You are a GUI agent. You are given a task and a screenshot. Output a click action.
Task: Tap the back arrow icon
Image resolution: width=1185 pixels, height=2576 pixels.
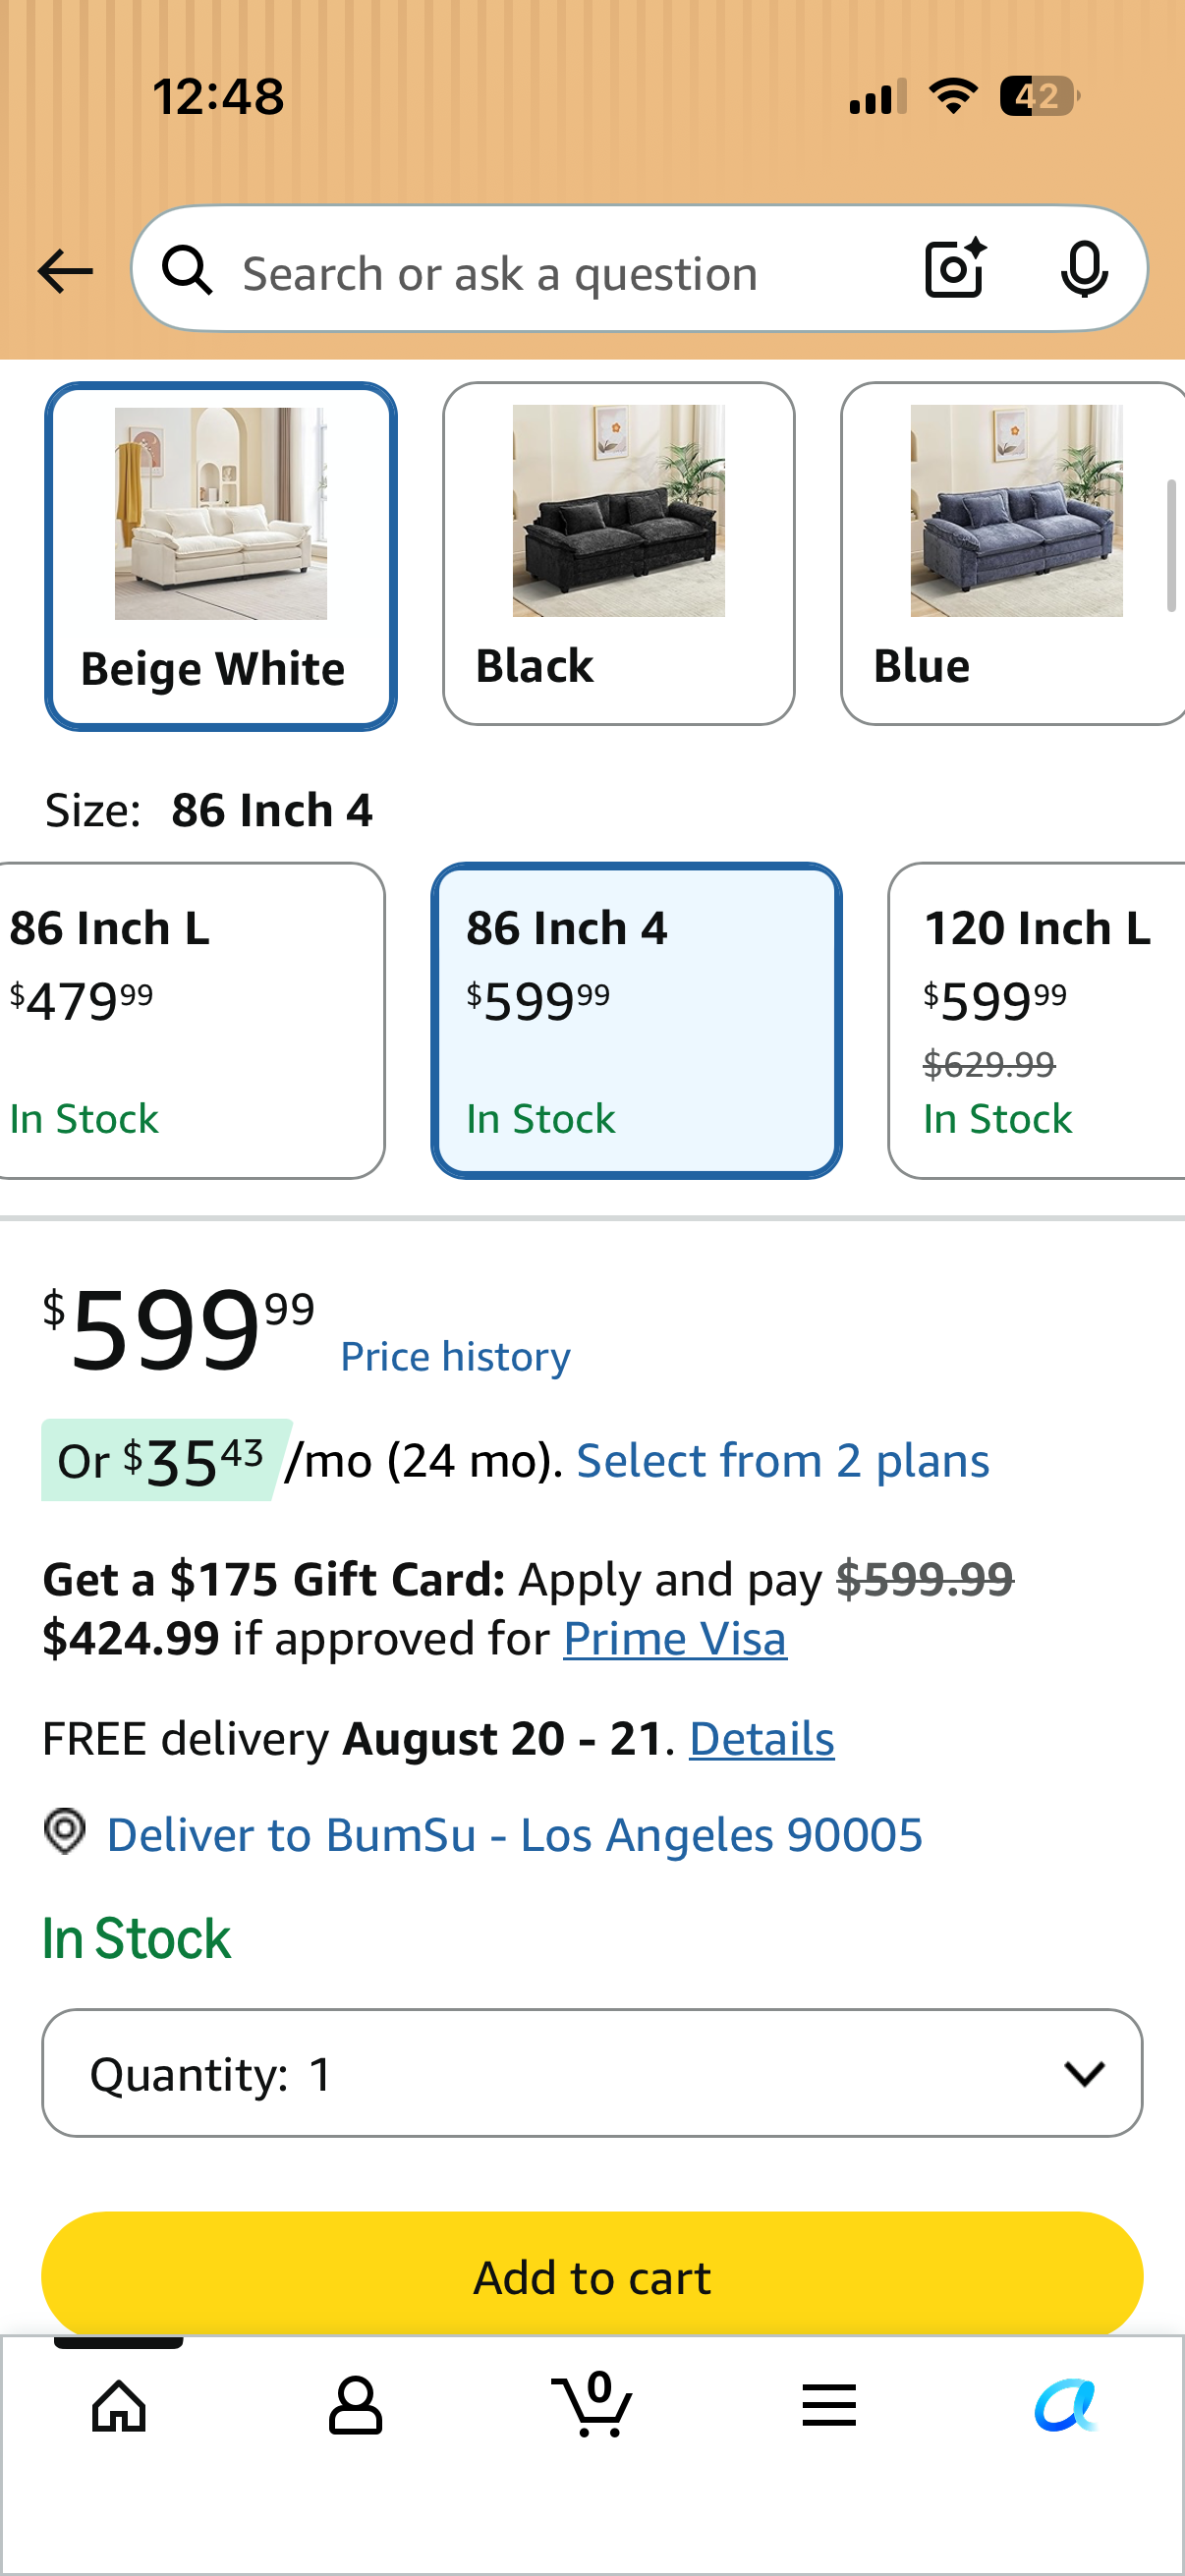pos(65,271)
